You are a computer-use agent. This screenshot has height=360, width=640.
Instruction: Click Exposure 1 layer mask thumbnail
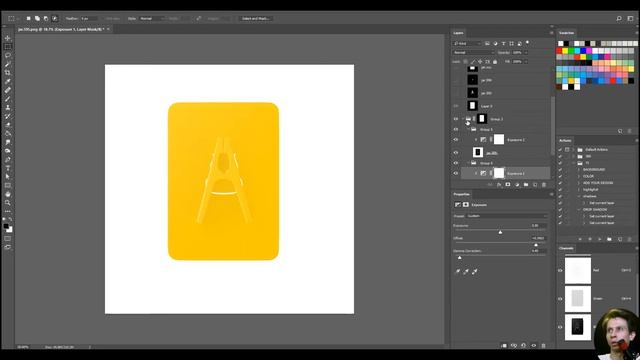[x=499, y=173]
